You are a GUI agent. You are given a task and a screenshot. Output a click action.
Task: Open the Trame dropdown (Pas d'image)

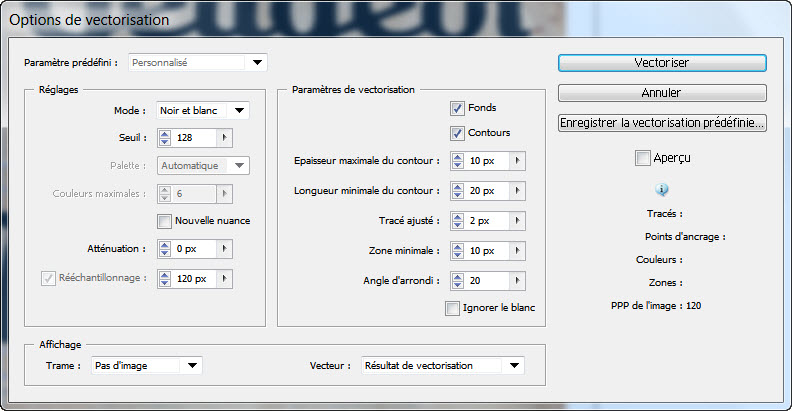[146, 366]
